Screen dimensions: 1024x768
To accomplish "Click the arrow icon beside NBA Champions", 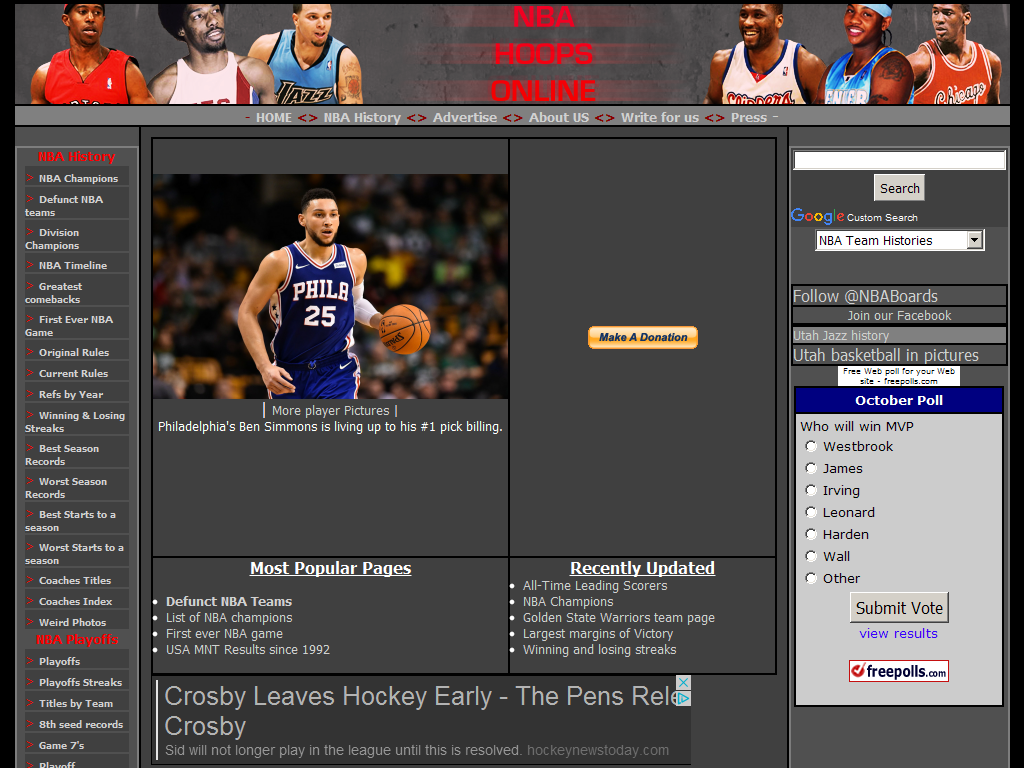I will 30,178.
